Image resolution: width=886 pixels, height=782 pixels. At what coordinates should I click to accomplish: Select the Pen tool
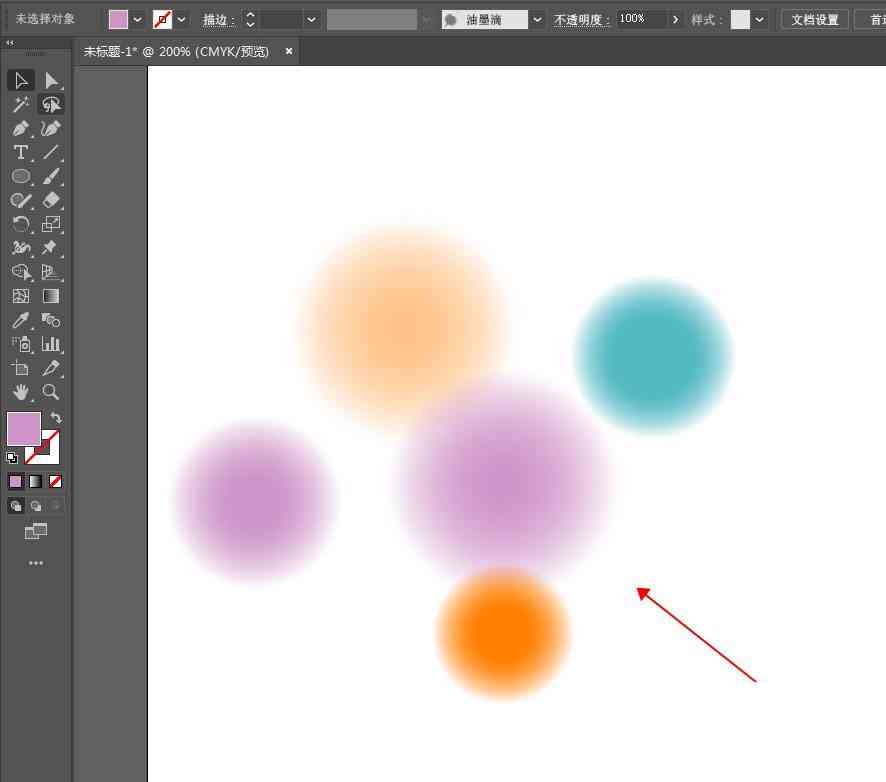tap(21, 128)
